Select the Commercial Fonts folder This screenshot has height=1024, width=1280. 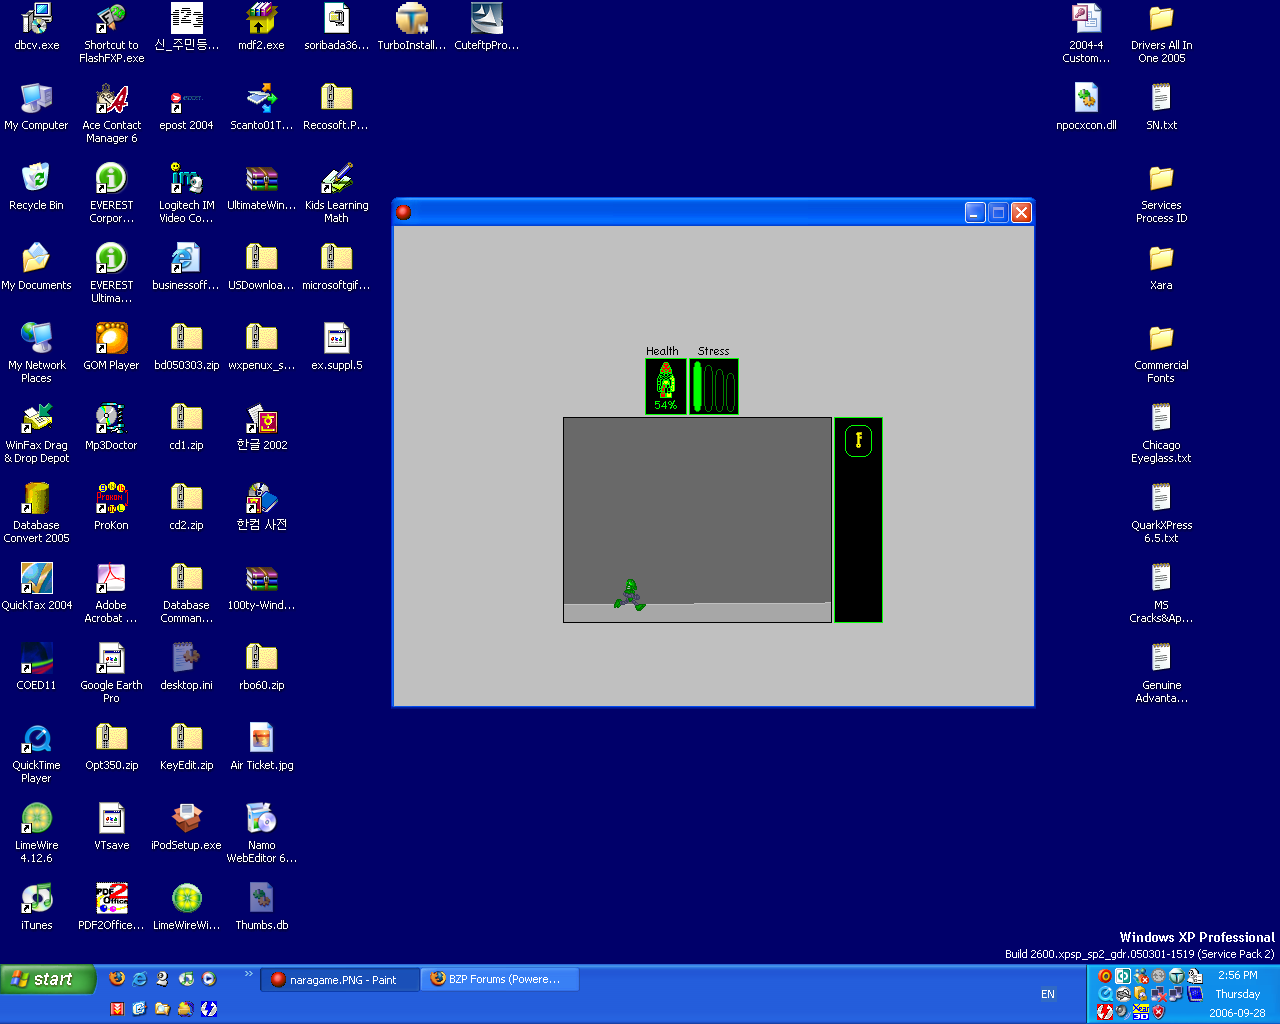click(1161, 353)
